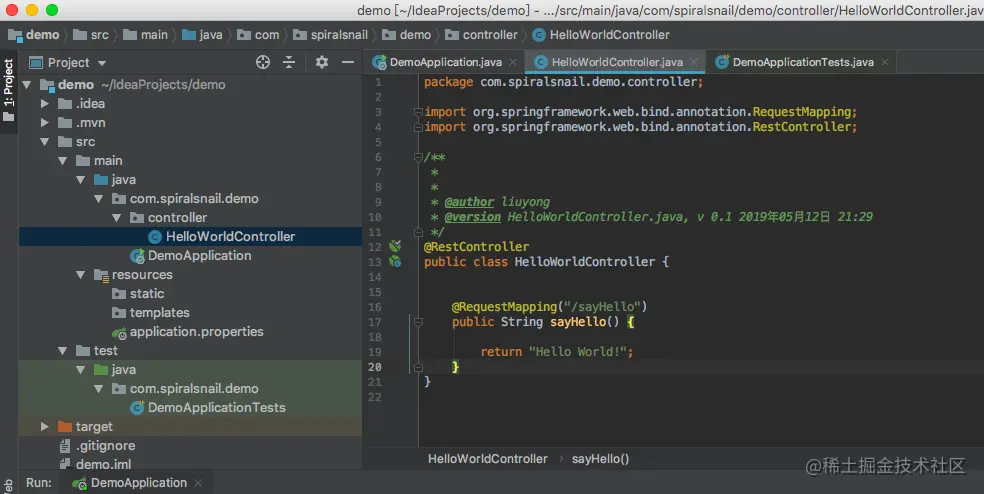Fold the Javadoc comment on line 6

[x=418, y=157]
